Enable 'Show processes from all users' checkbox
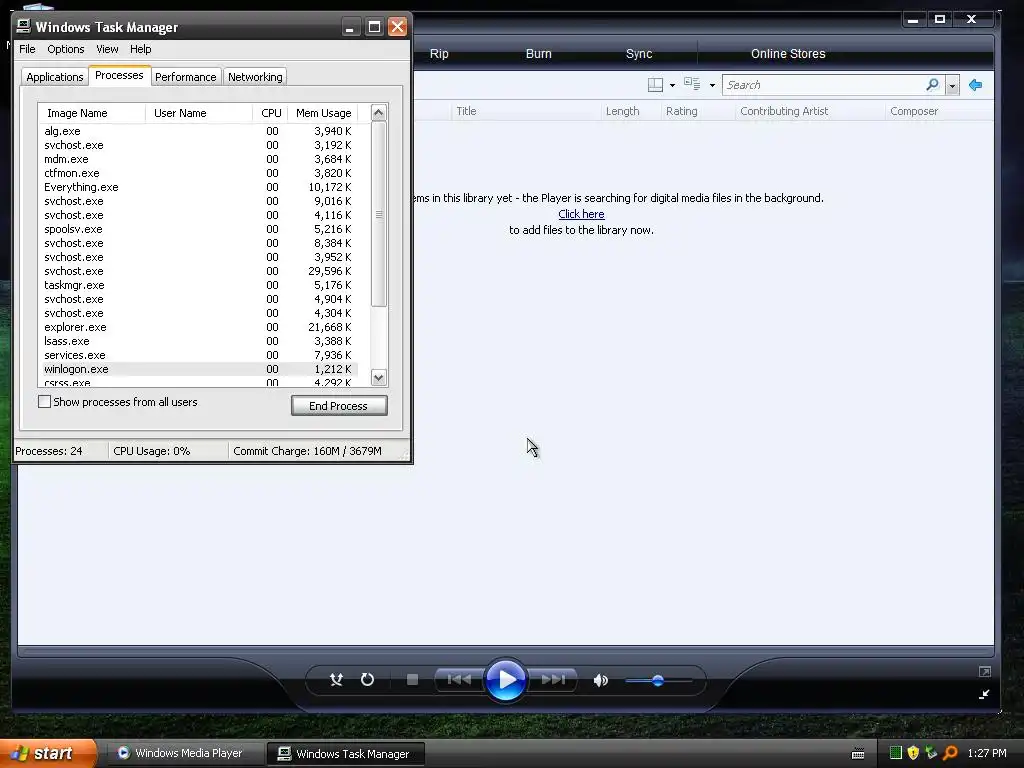The width and height of the screenshot is (1024, 768). coord(44,402)
